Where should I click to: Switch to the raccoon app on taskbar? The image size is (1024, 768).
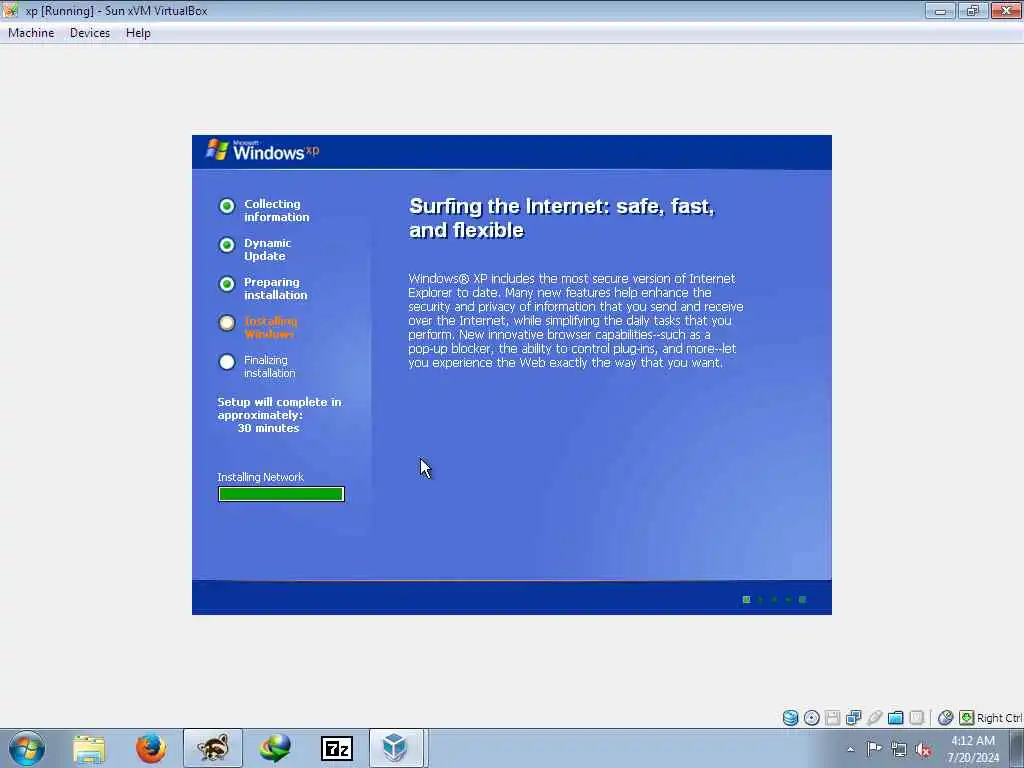(213, 748)
